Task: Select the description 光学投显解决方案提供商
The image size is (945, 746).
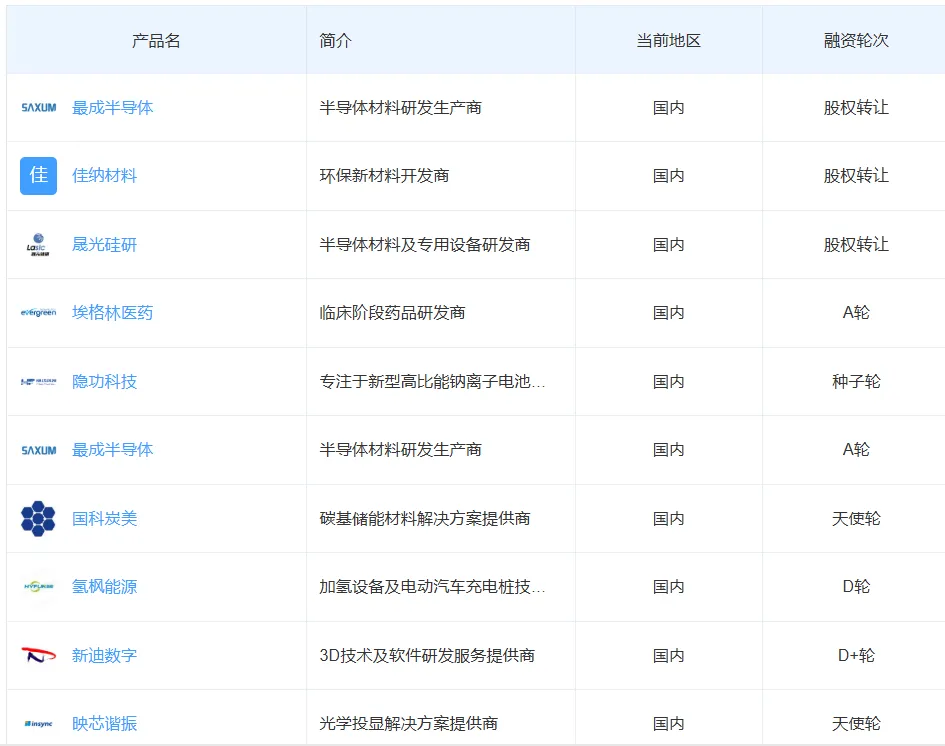Action: pyautogui.click(x=408, y=723)
